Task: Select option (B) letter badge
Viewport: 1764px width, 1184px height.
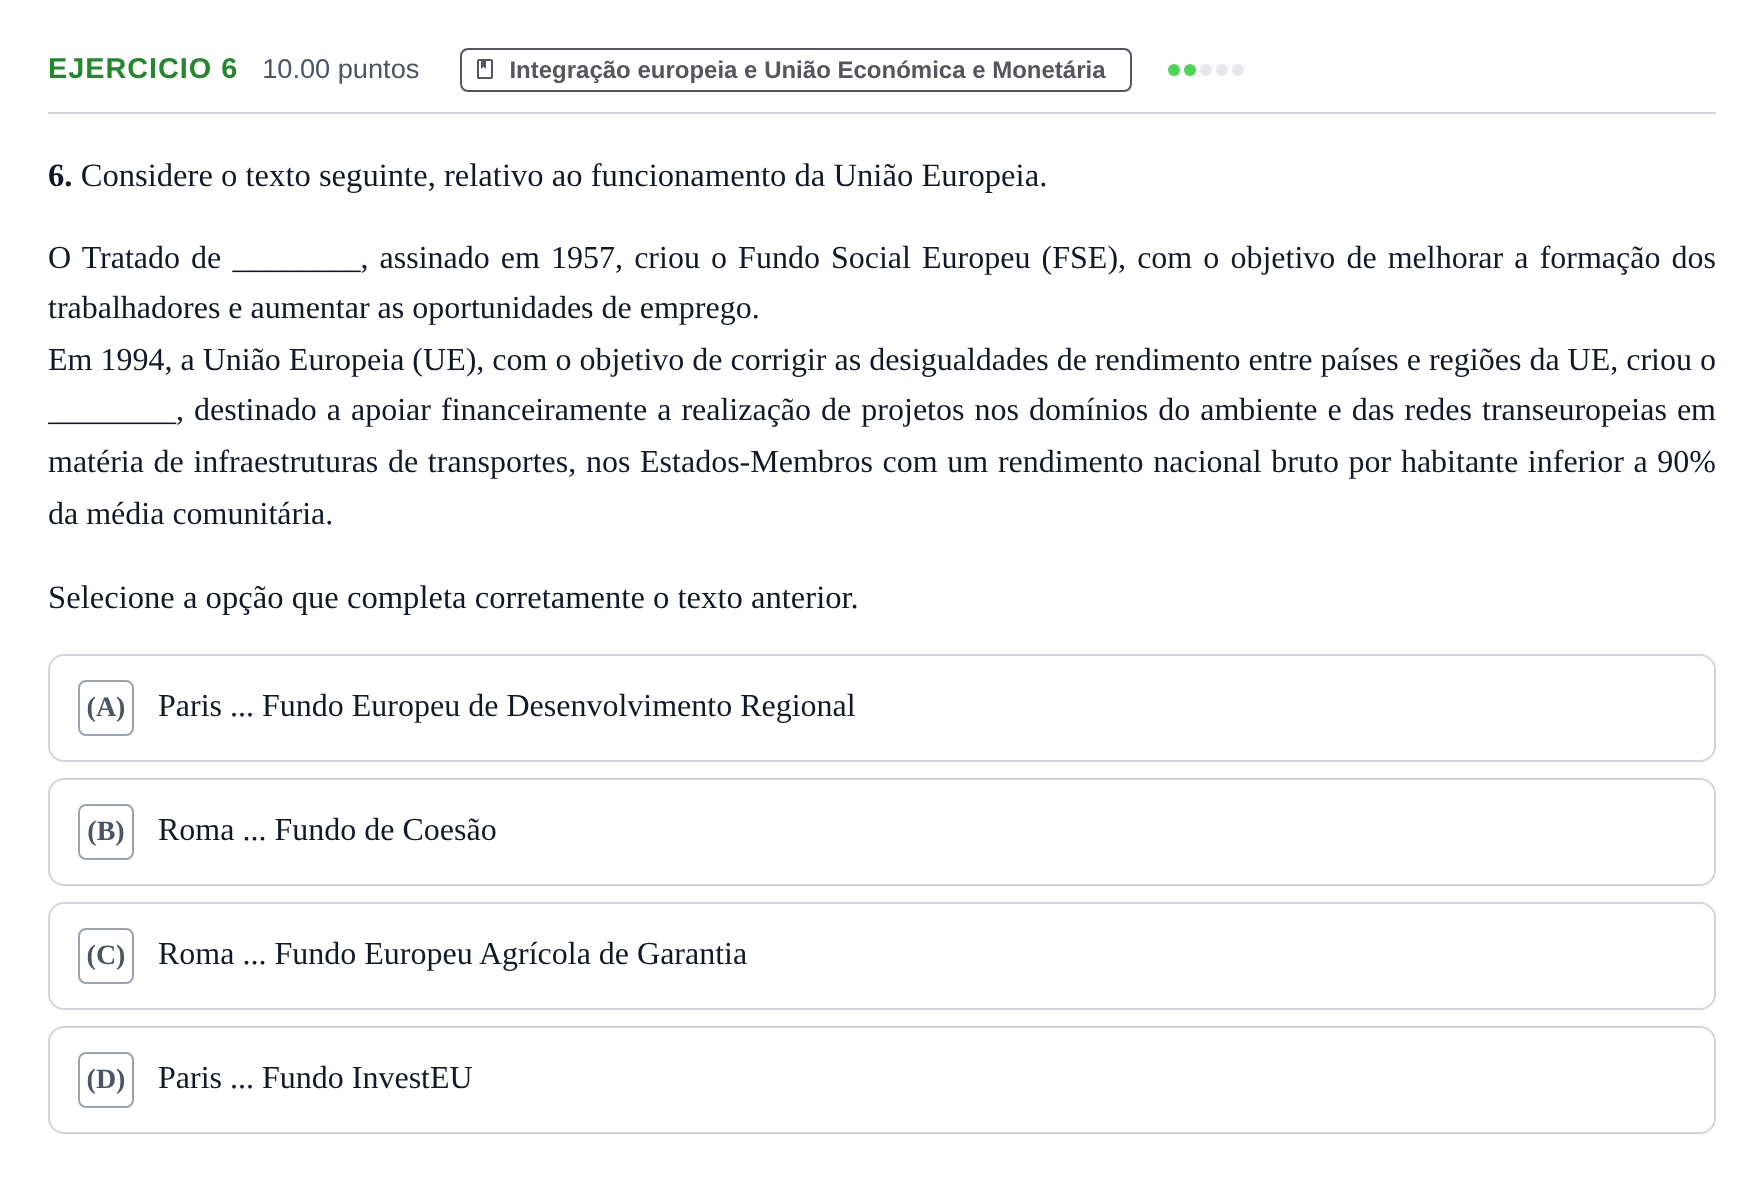Action: coord(106,832)
